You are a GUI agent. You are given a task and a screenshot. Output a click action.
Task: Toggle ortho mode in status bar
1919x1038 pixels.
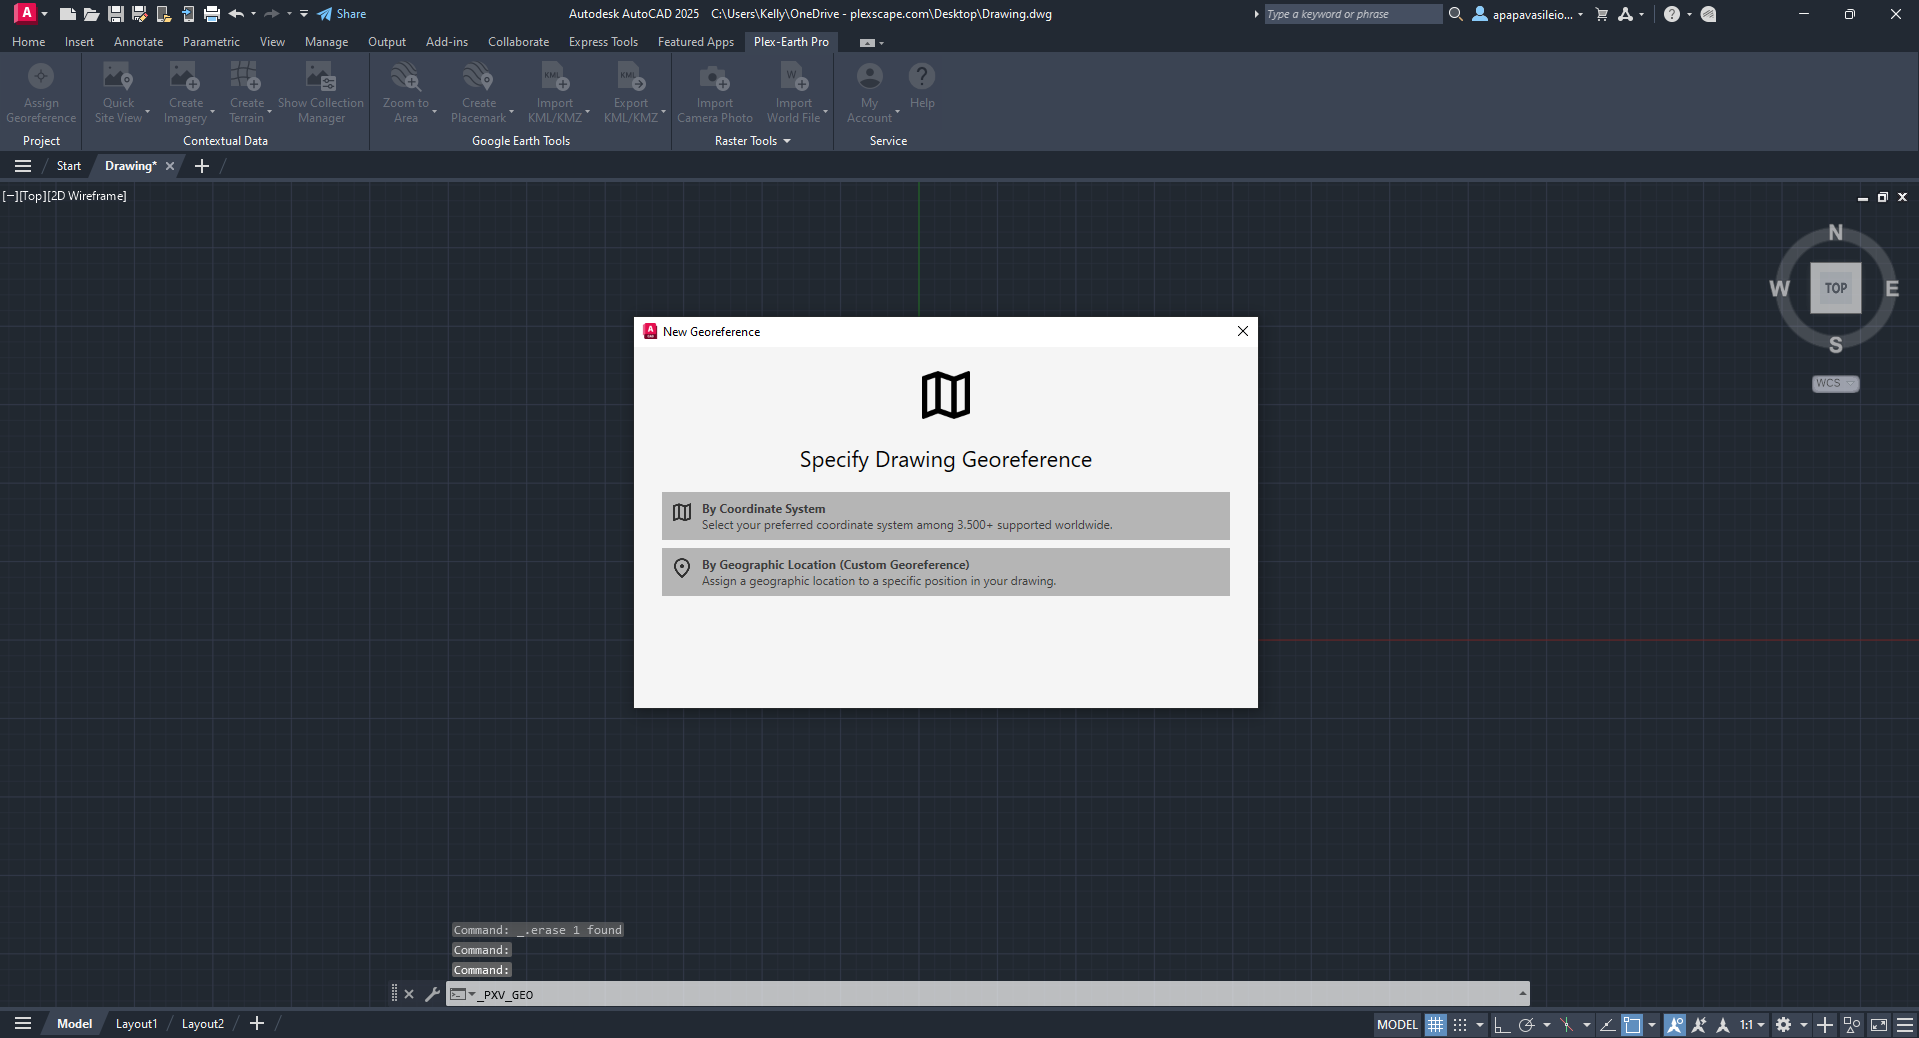pos(1501,1024)
